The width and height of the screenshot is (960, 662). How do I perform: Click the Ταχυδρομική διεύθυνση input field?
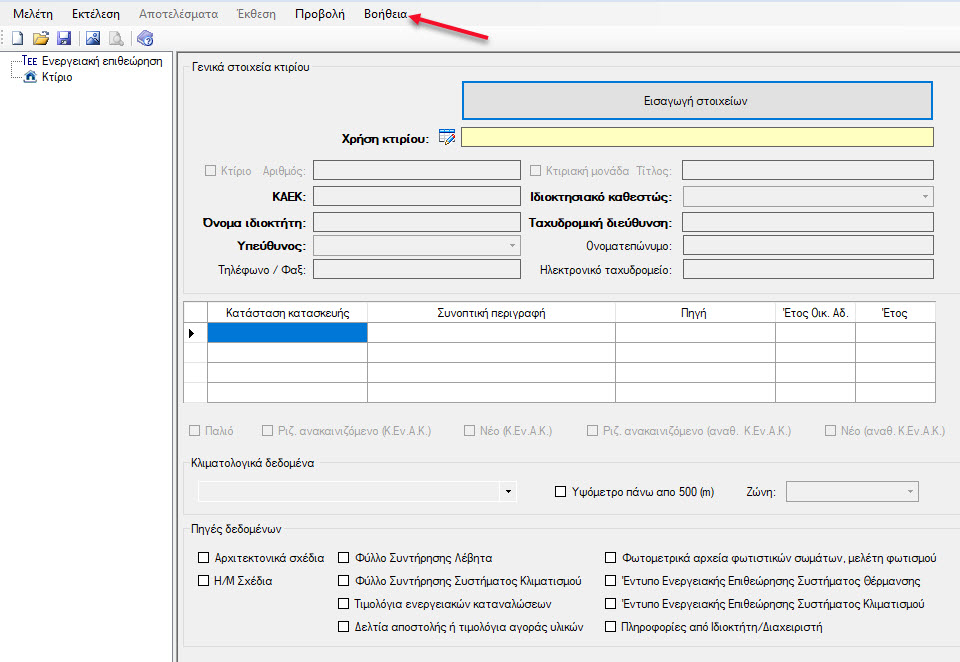tap(808, 222)
